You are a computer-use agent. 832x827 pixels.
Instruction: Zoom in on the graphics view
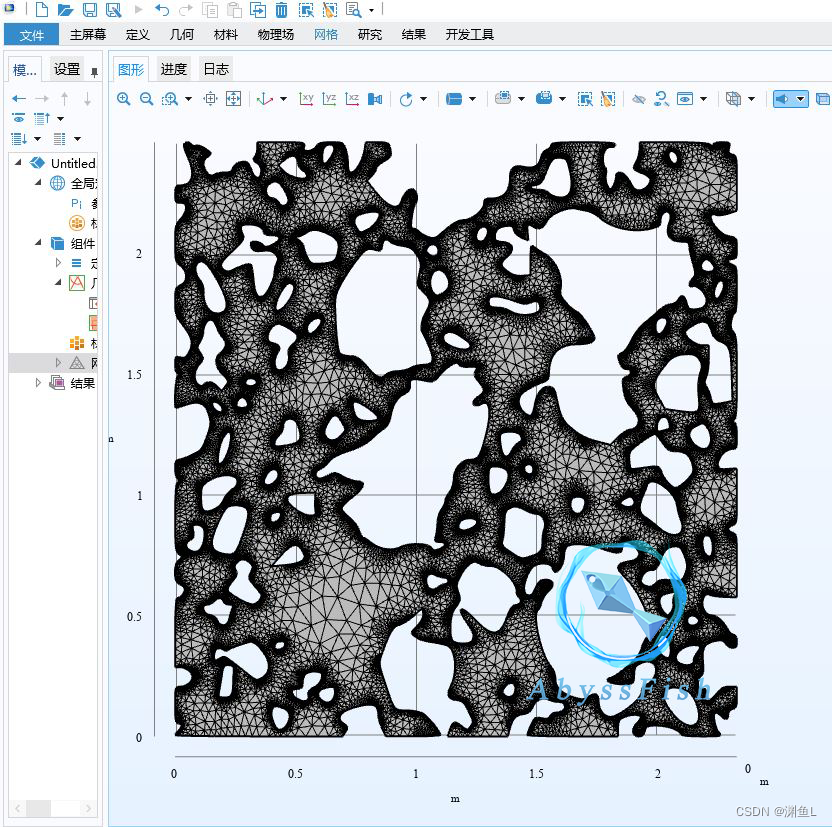[124, 99]
